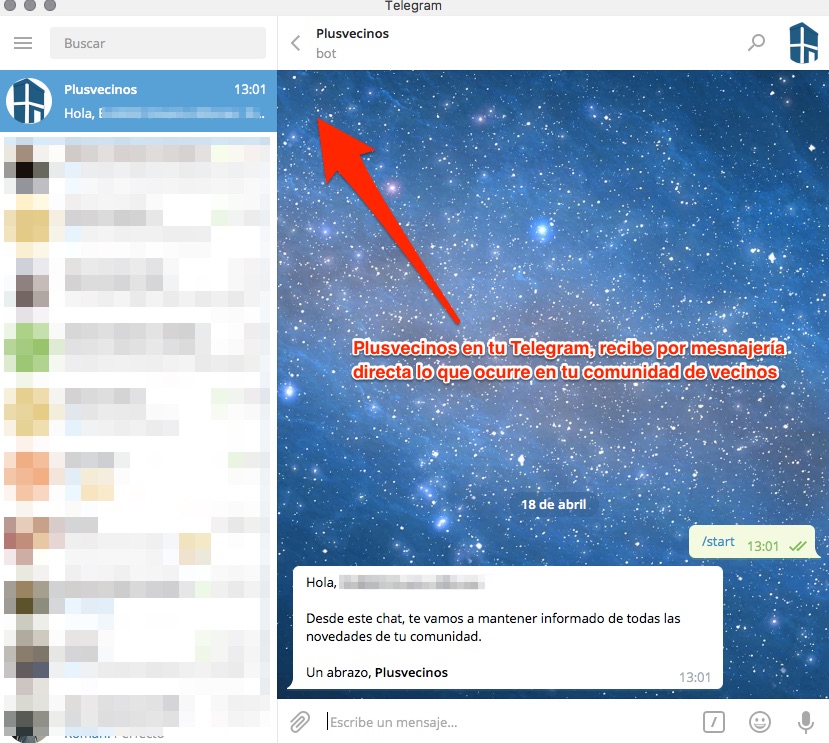Open the Plusvecinos profile avatar in the header
The height and width of the screenshot is (743, 829).
point(803,42)
